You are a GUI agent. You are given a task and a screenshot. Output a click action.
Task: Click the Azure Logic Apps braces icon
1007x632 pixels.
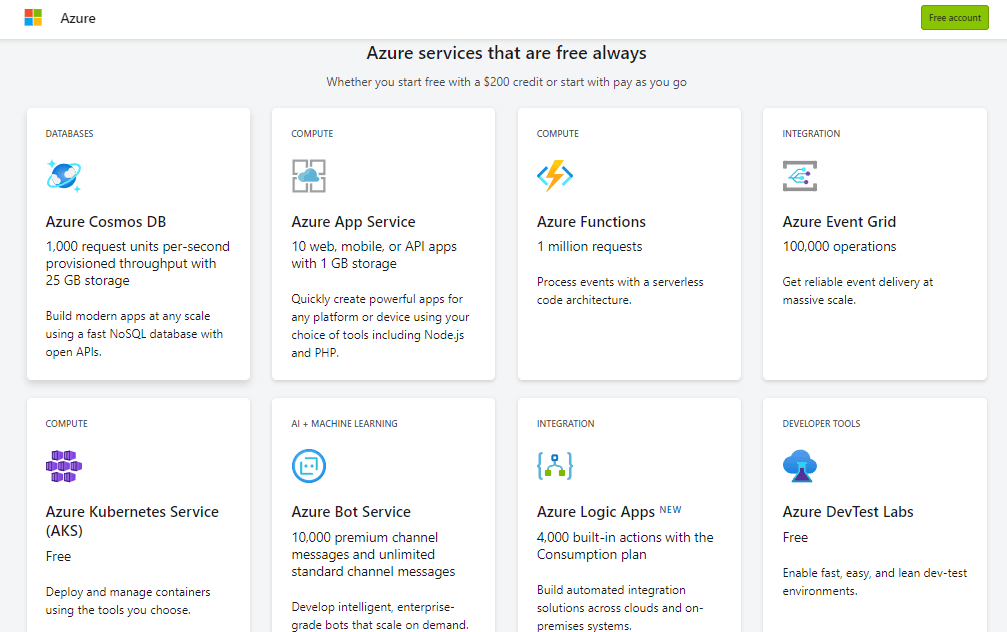point(555,466)
